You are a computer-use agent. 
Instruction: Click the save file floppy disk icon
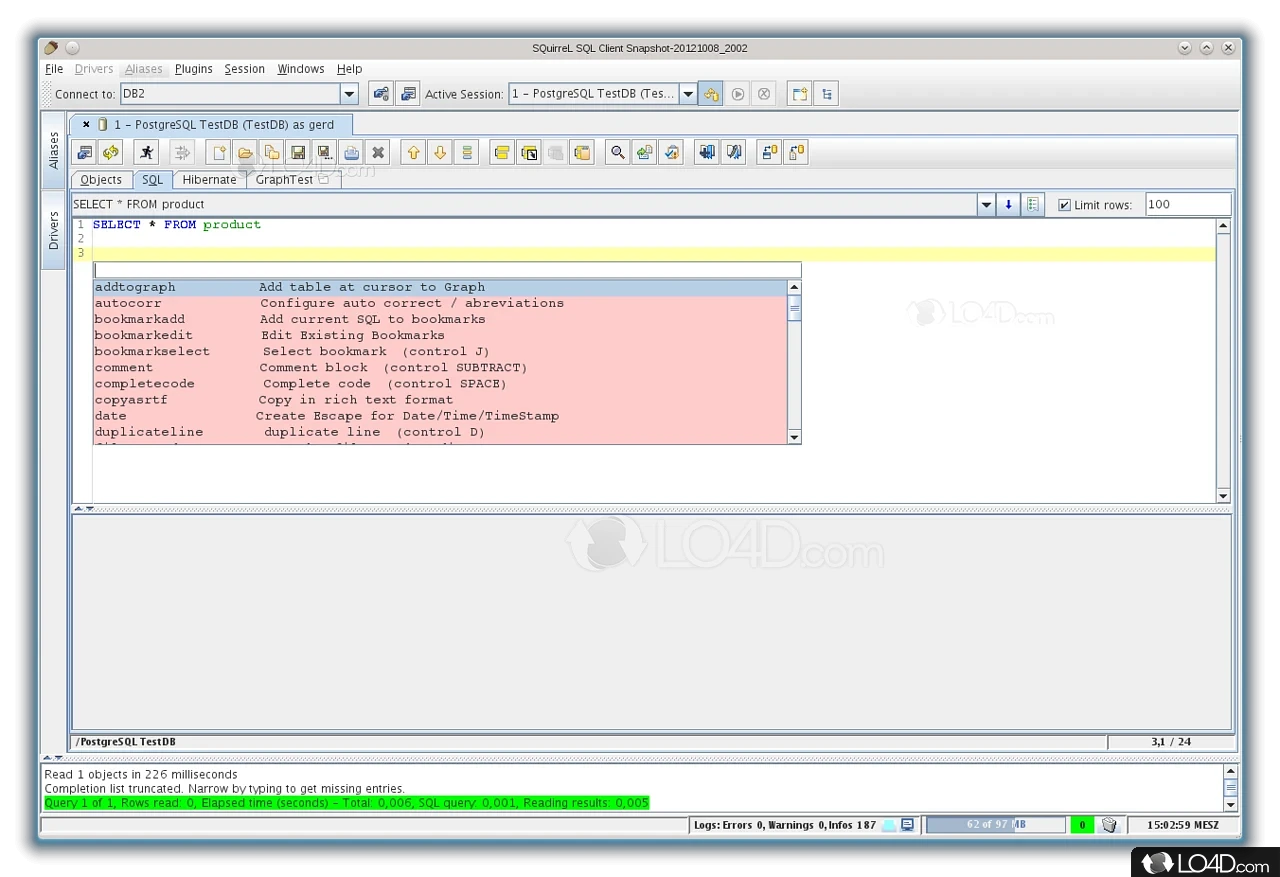click(x=298, y=153)
